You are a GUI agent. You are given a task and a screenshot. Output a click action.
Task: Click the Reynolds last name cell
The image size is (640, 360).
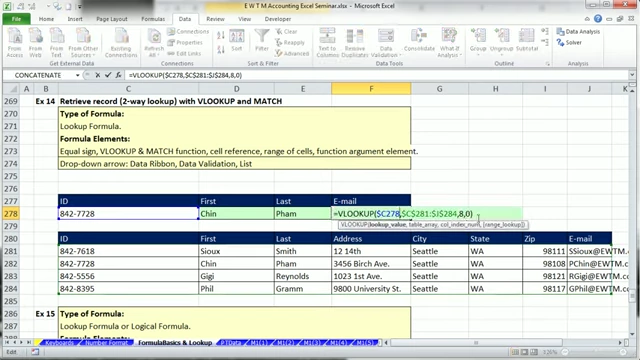pos(302,276)
